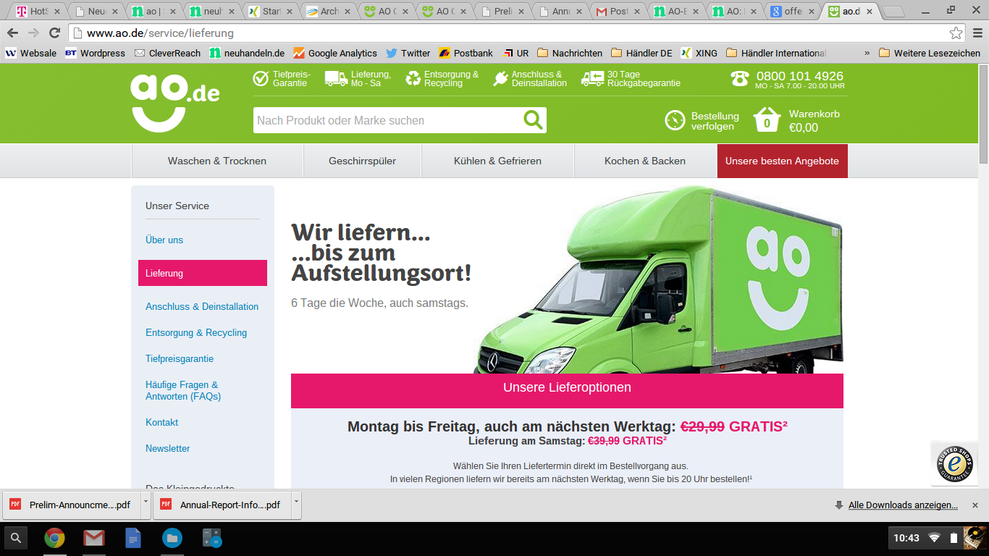Screen dimensions: 989x556
Task: Open the Annual-Report-Info...pdf downloaded file
Action: [223, 505]
